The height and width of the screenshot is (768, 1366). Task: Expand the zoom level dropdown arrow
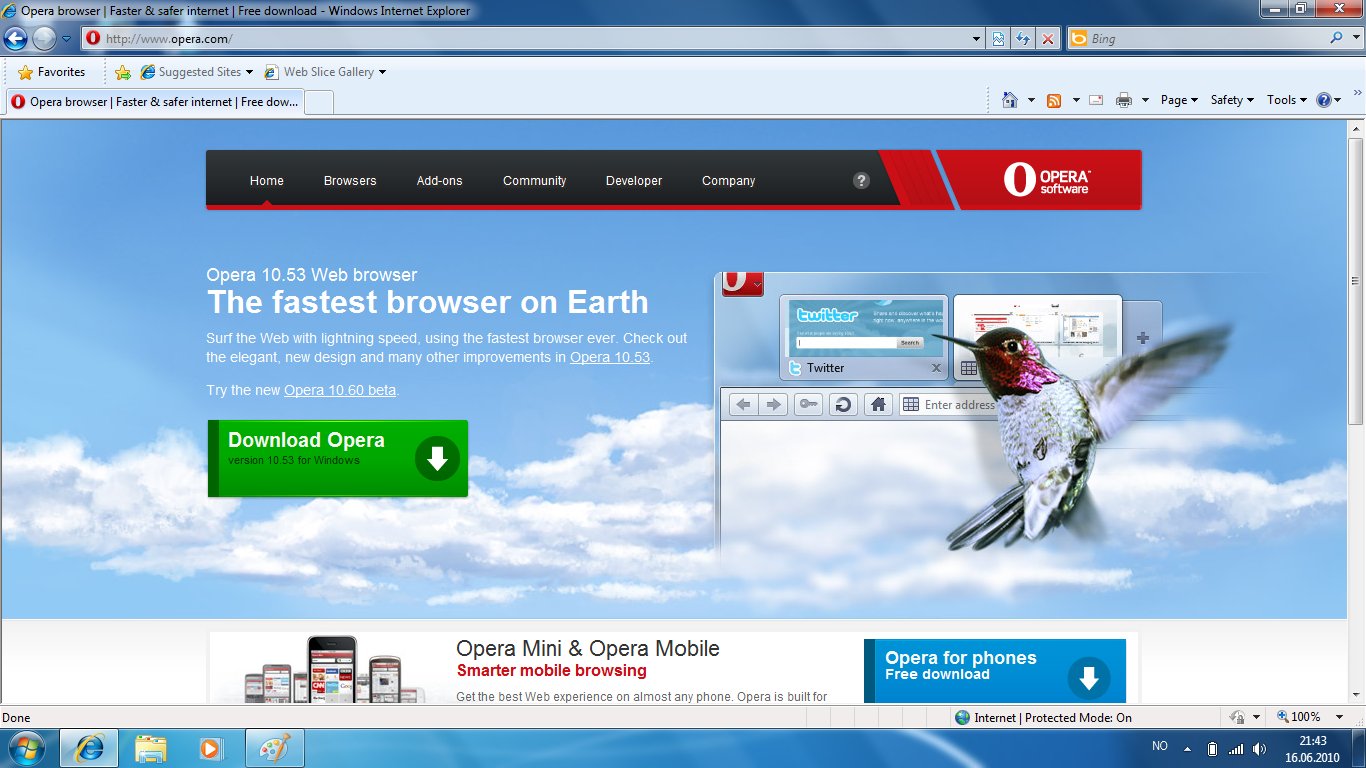tap(1341, 717)
